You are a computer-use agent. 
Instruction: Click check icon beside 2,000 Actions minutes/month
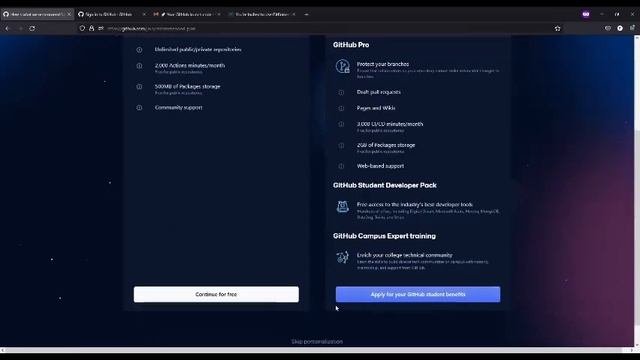(x=139, y=66)
